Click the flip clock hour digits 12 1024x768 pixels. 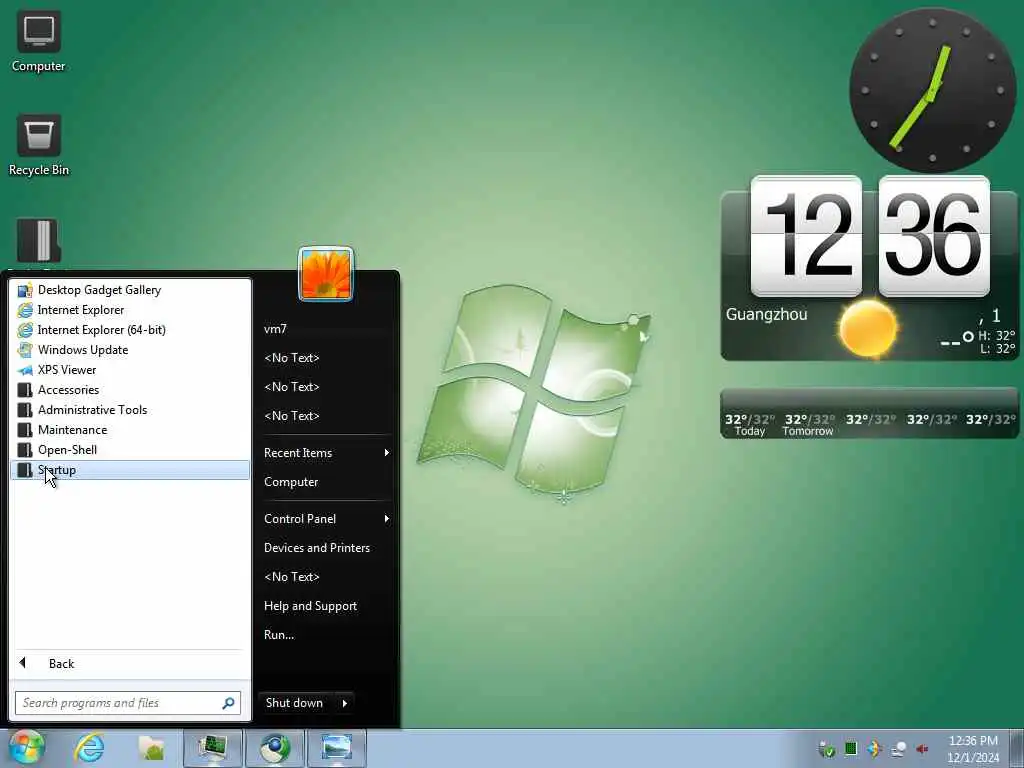[x=806, y=236]
